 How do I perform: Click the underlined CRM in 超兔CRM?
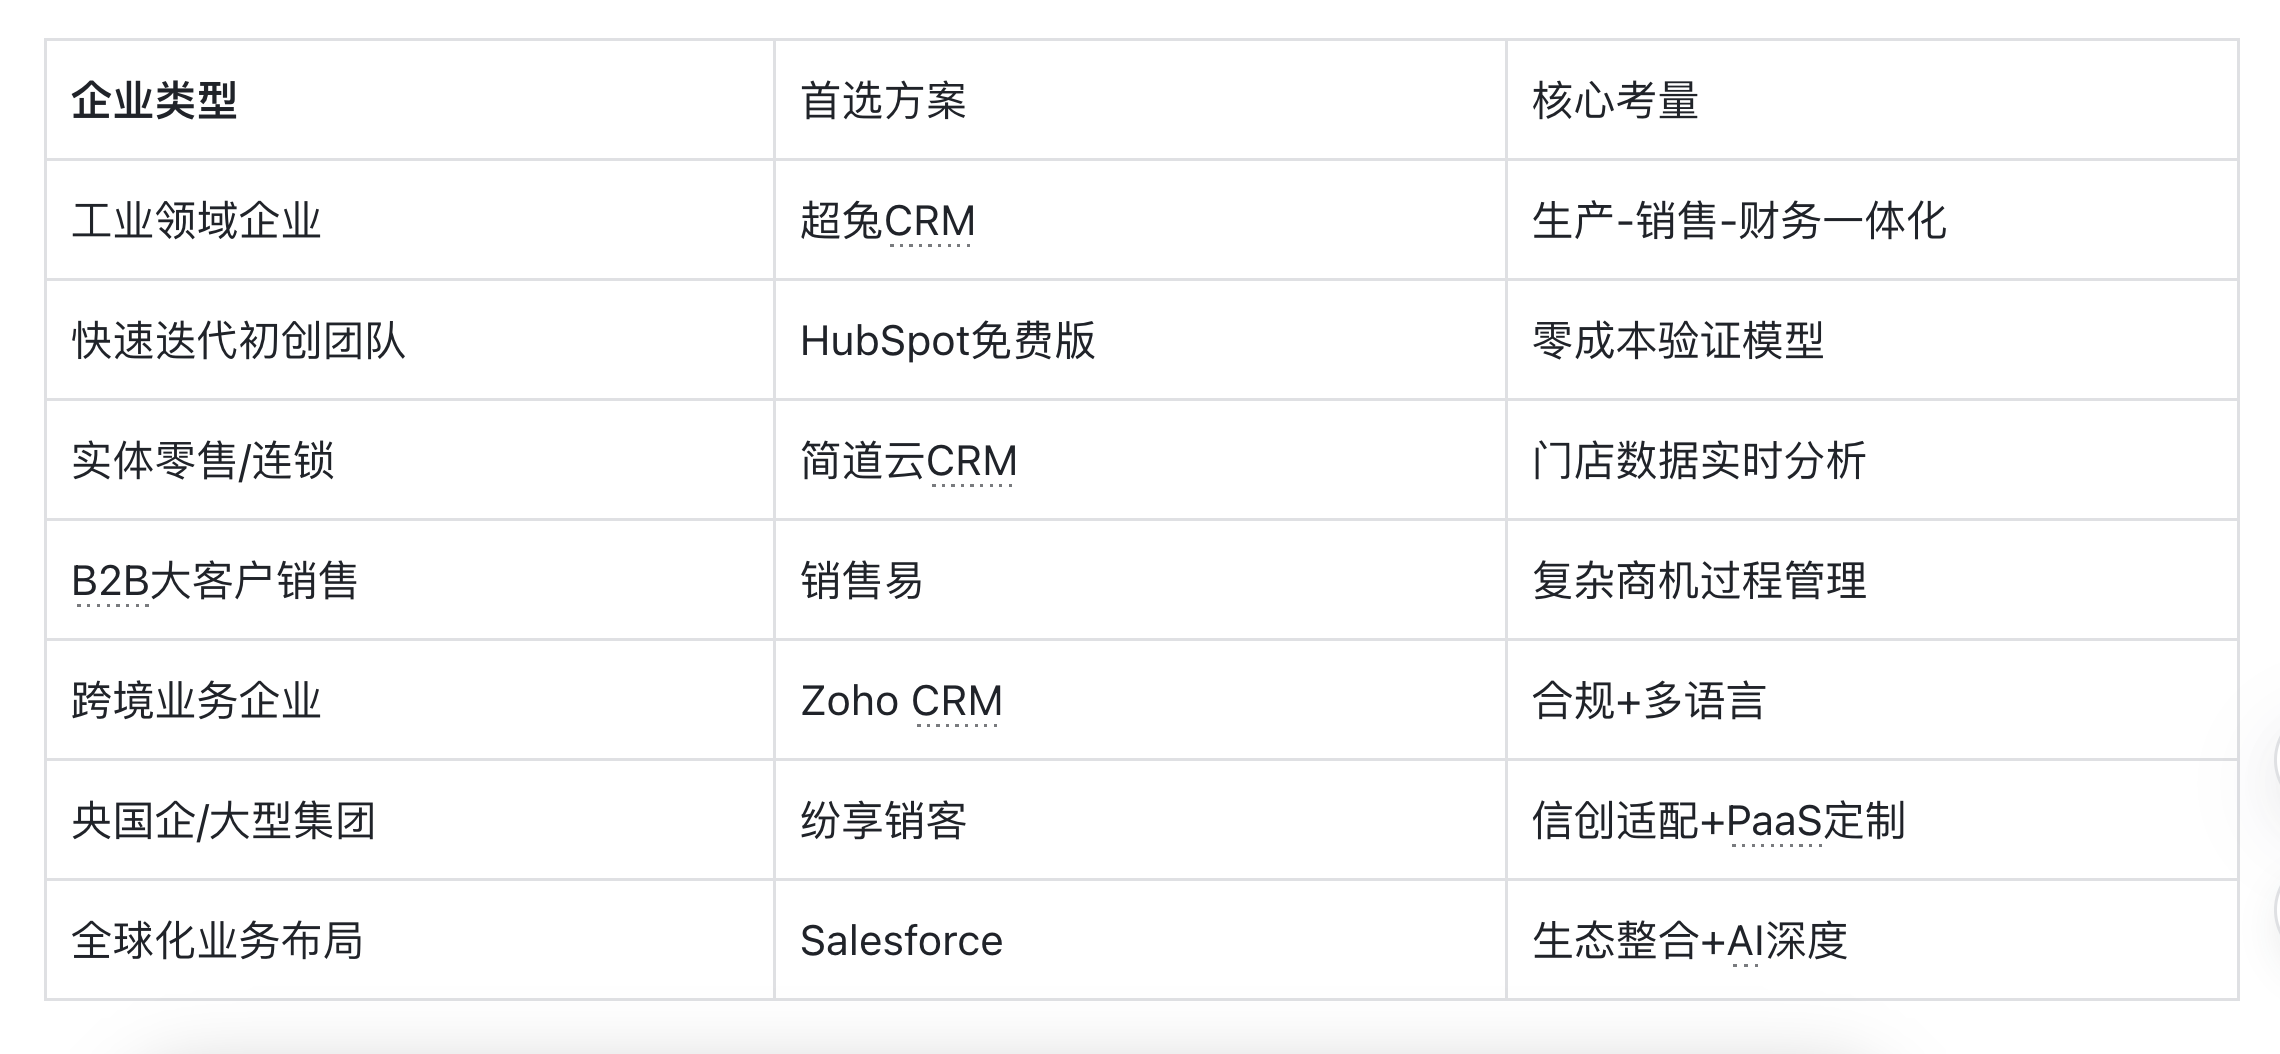pyautogui.click(x=930, y=222)
